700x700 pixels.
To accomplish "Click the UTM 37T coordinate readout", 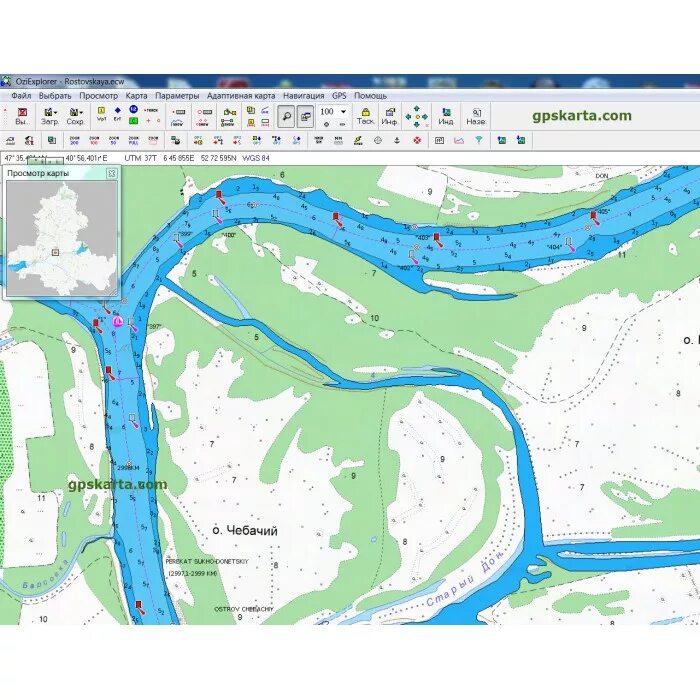I will pos(140,158).
